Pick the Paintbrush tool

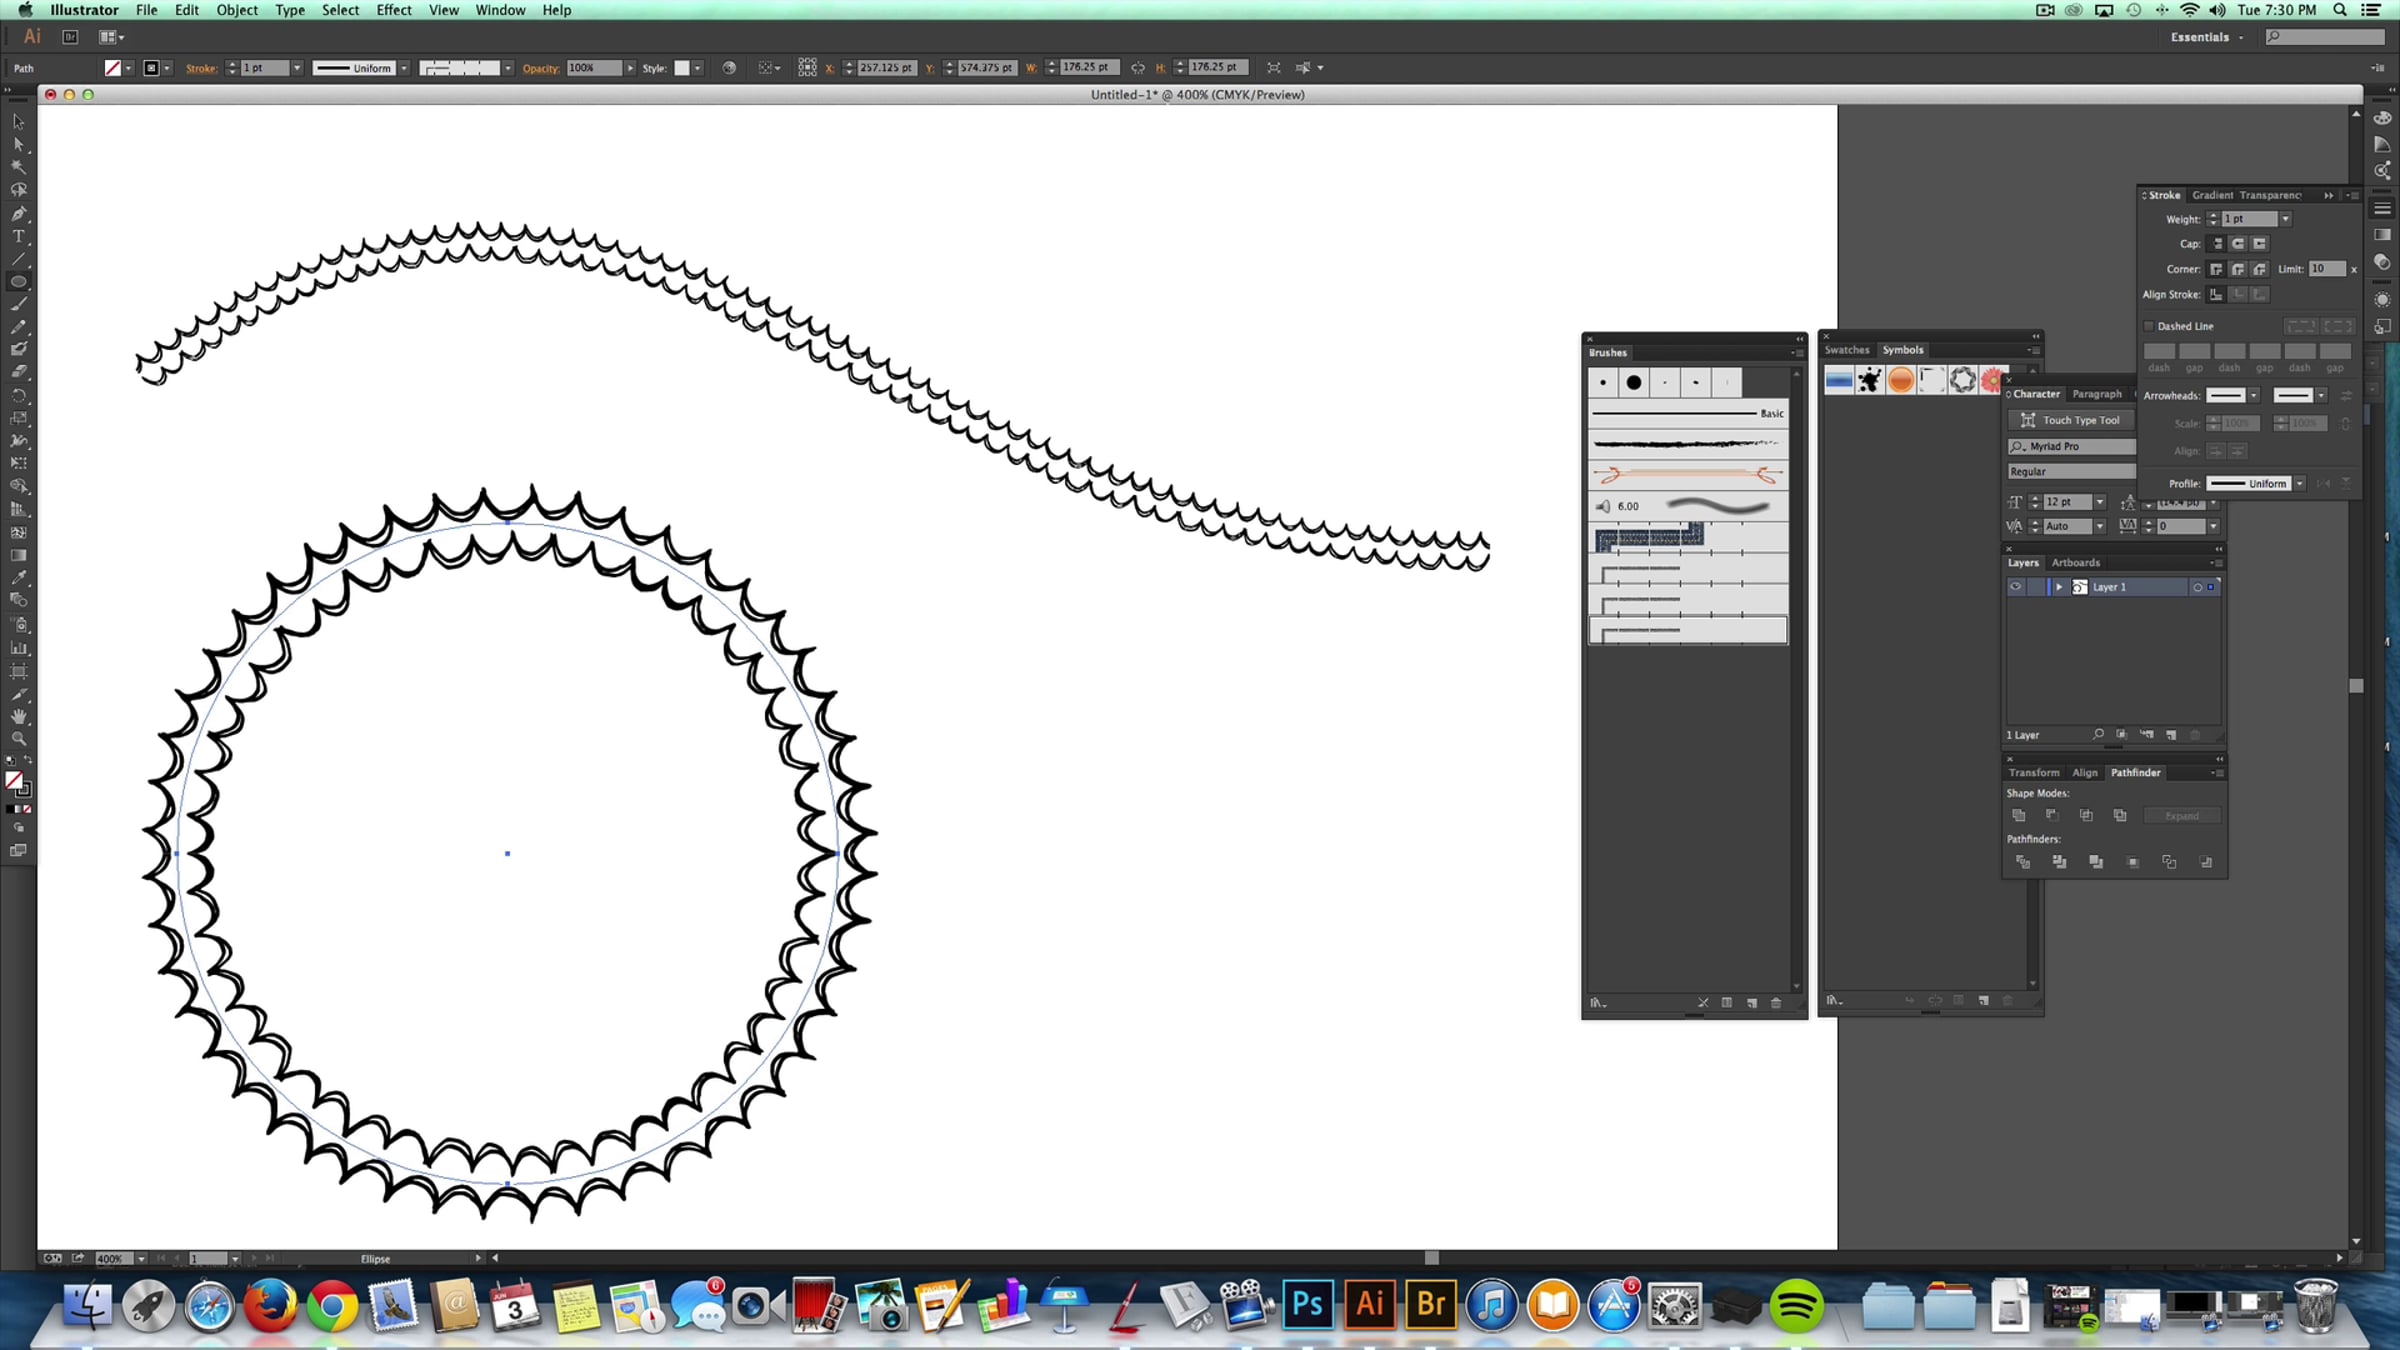18,304
